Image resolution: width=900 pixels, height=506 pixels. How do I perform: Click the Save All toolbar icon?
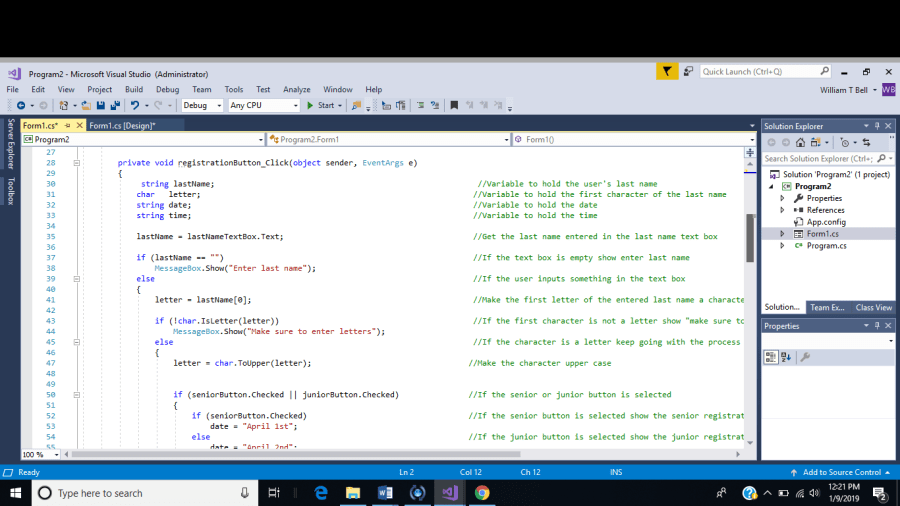pos(115,106)
